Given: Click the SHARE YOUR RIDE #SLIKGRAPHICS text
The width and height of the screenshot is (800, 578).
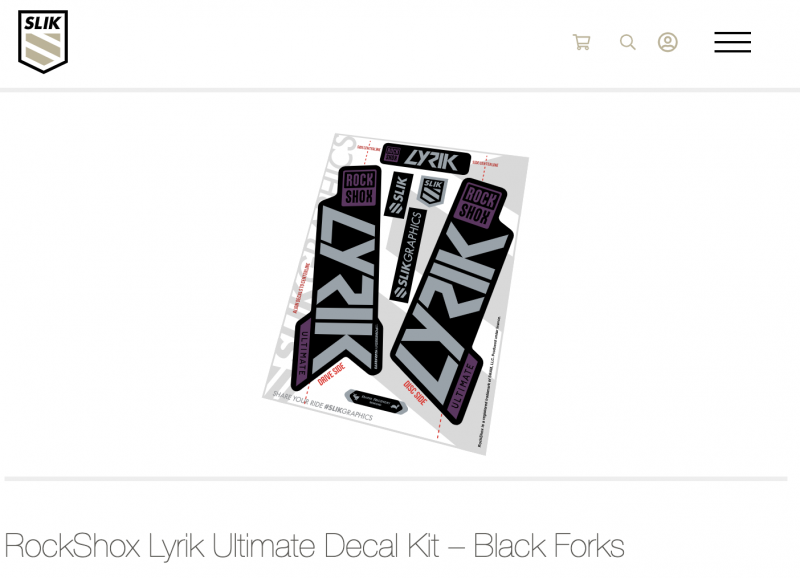Looking at the screenshot, I should coord(322,406).
